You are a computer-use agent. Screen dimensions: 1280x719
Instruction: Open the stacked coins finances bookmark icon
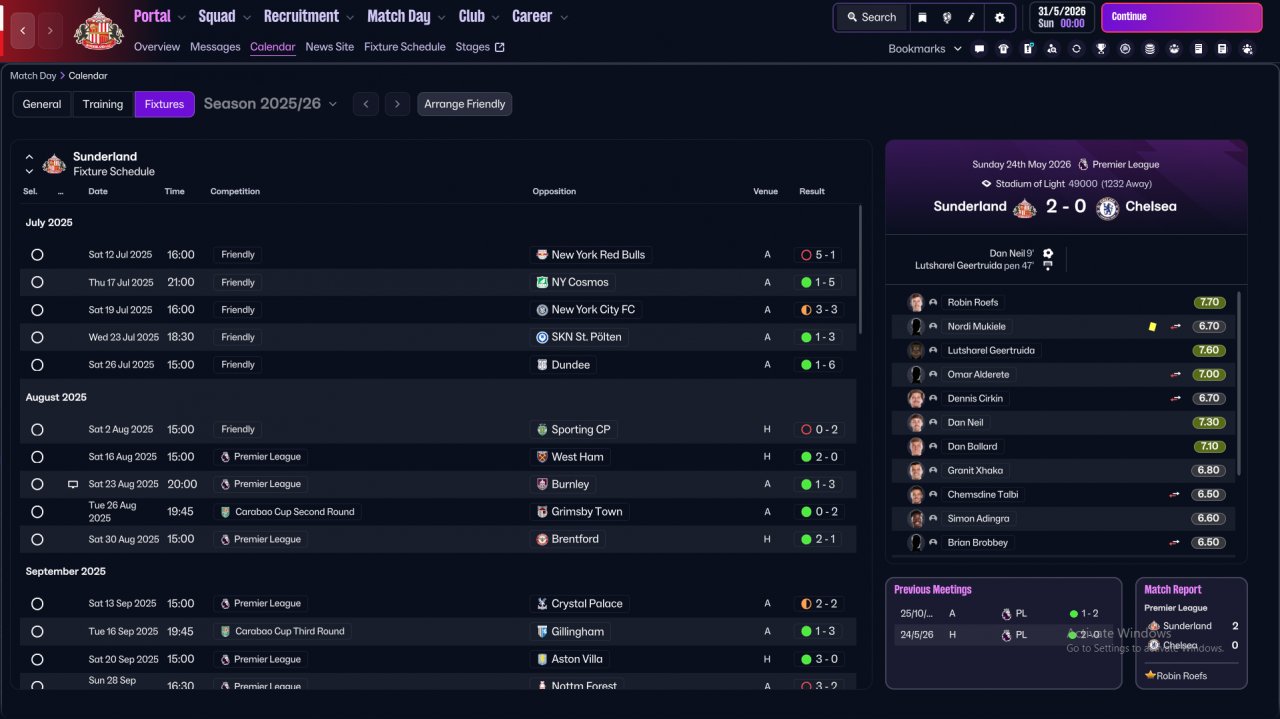click(1149, 48)
